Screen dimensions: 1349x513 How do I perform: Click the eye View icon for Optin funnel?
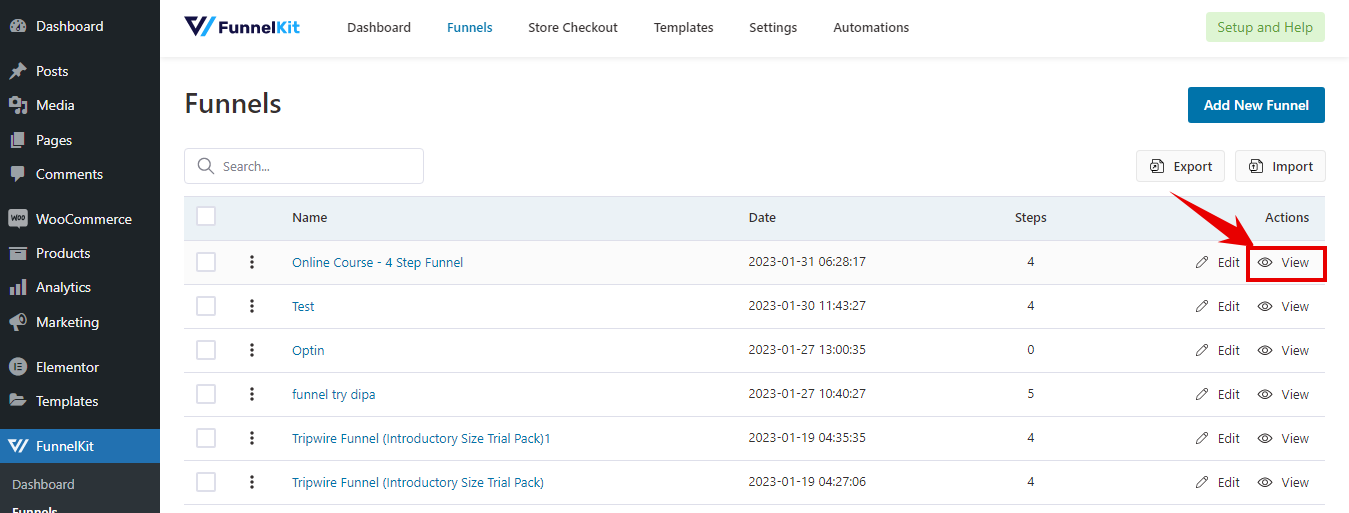(x=1265, y=350)
